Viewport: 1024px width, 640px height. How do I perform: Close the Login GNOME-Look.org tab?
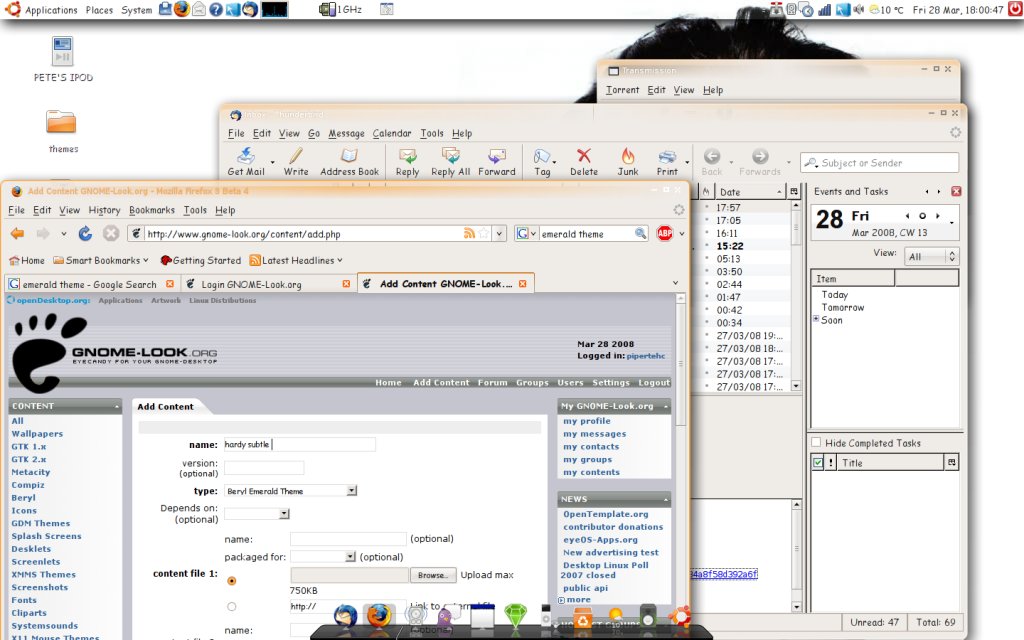[x=346, y=284]
